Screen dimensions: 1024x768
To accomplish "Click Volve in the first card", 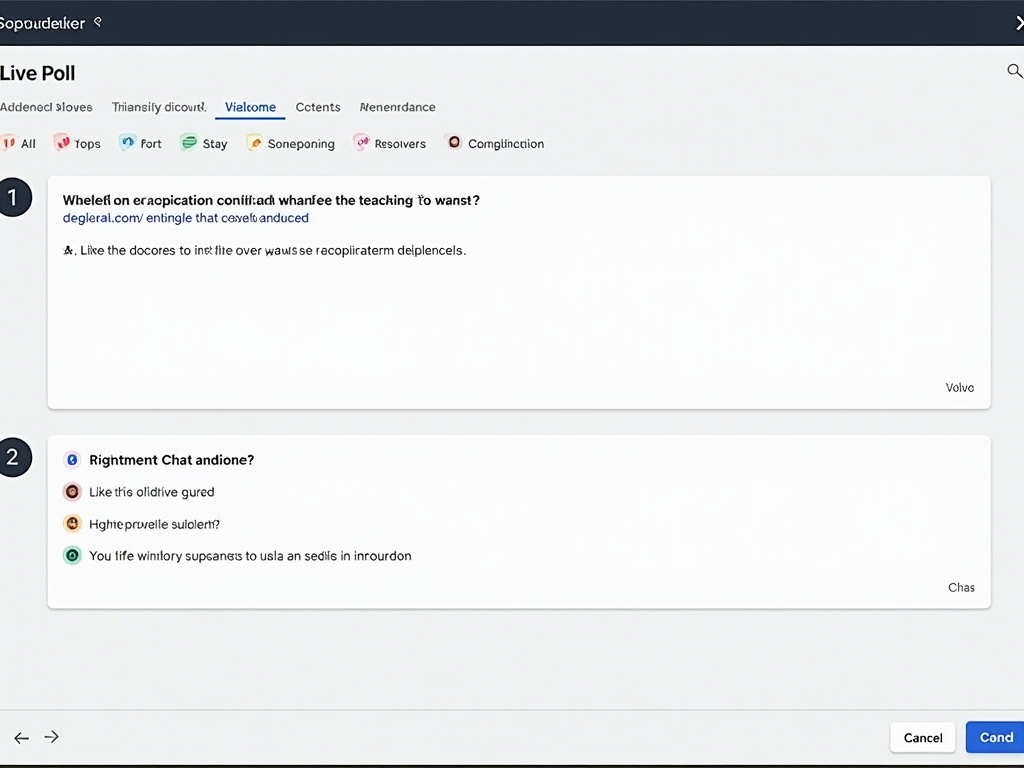I will pos(959,388).
